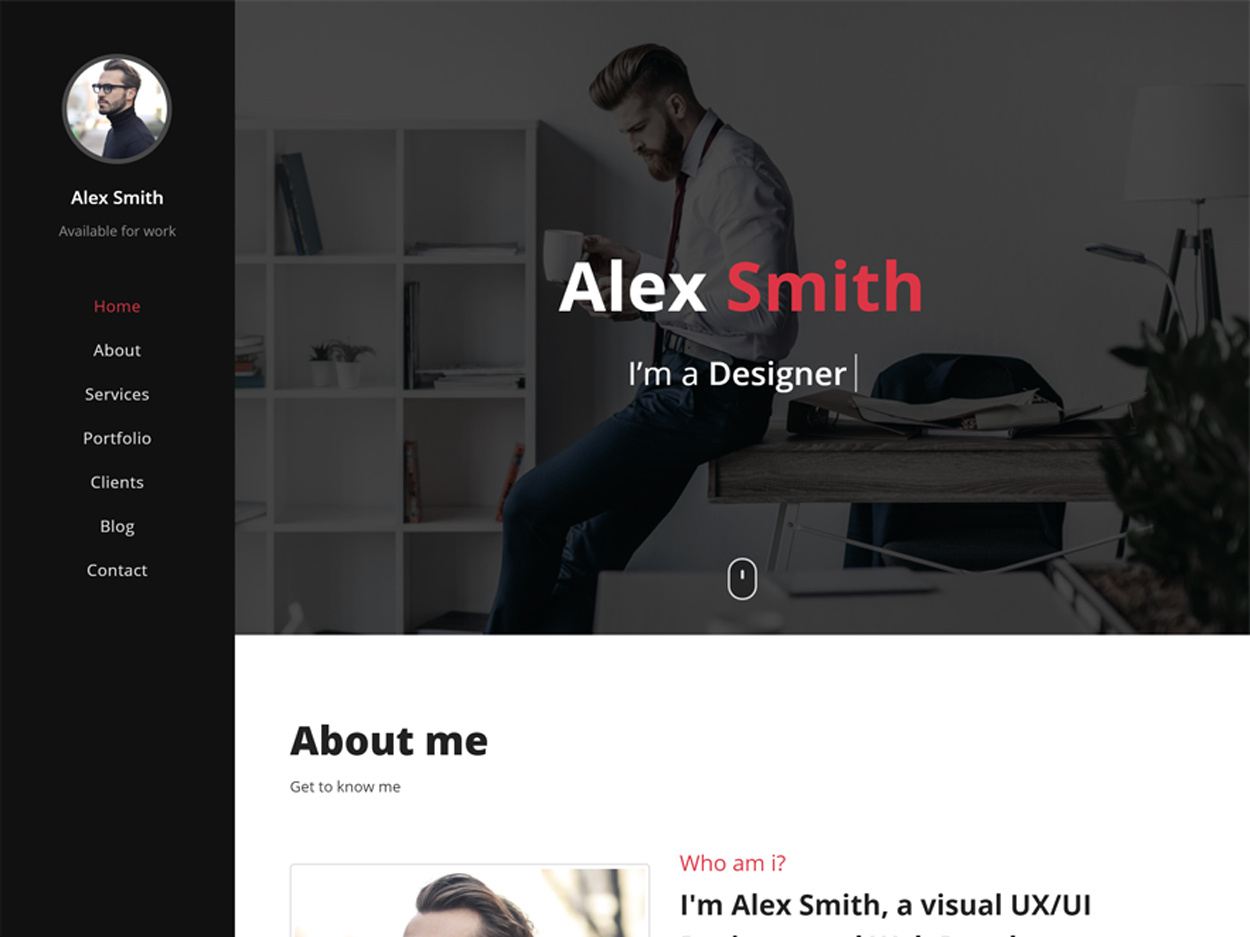Click the portrait photo in About section
The height and width of the screenshot is (937, 1250).
[x=470, y=901]
